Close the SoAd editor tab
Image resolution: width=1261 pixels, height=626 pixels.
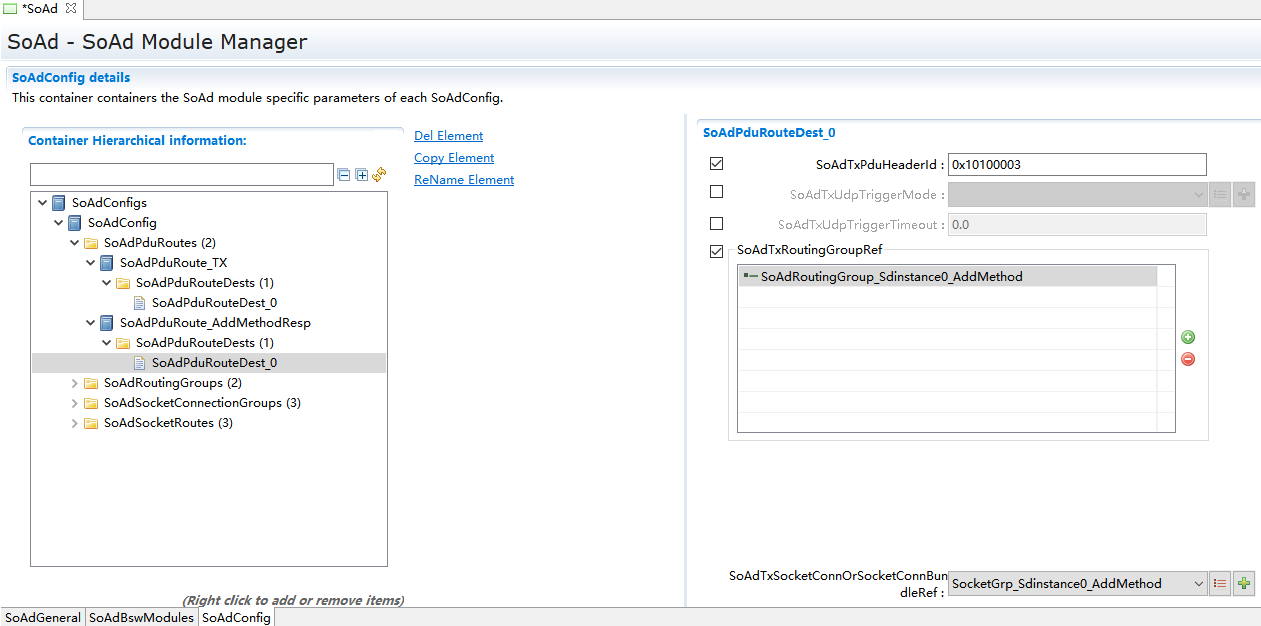point(71,9)
